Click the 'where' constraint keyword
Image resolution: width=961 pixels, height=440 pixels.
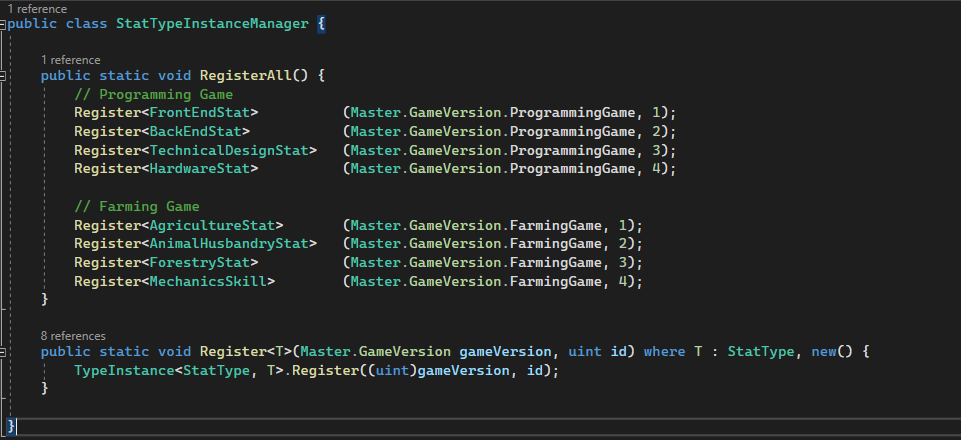click(665, 352)
